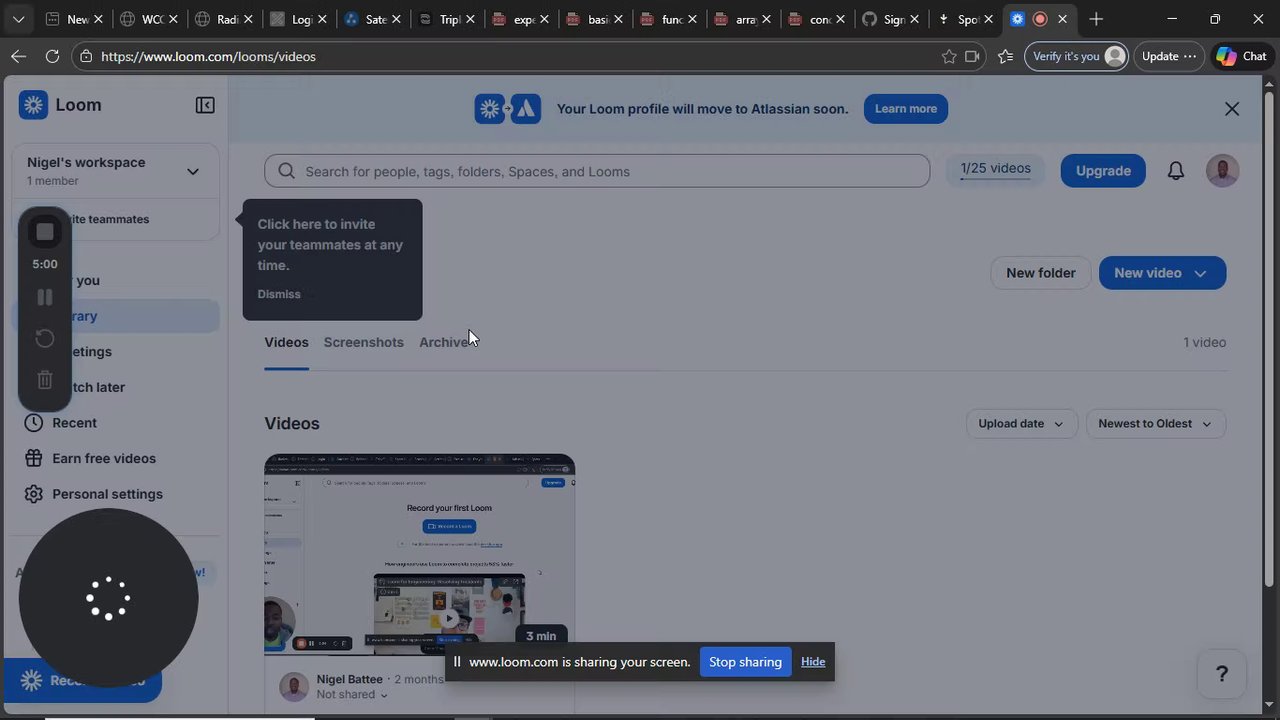Click Nigel Battee's small avatar under video
The height and width of the screenshot is (720, 1280).
(x=294, y=687)
